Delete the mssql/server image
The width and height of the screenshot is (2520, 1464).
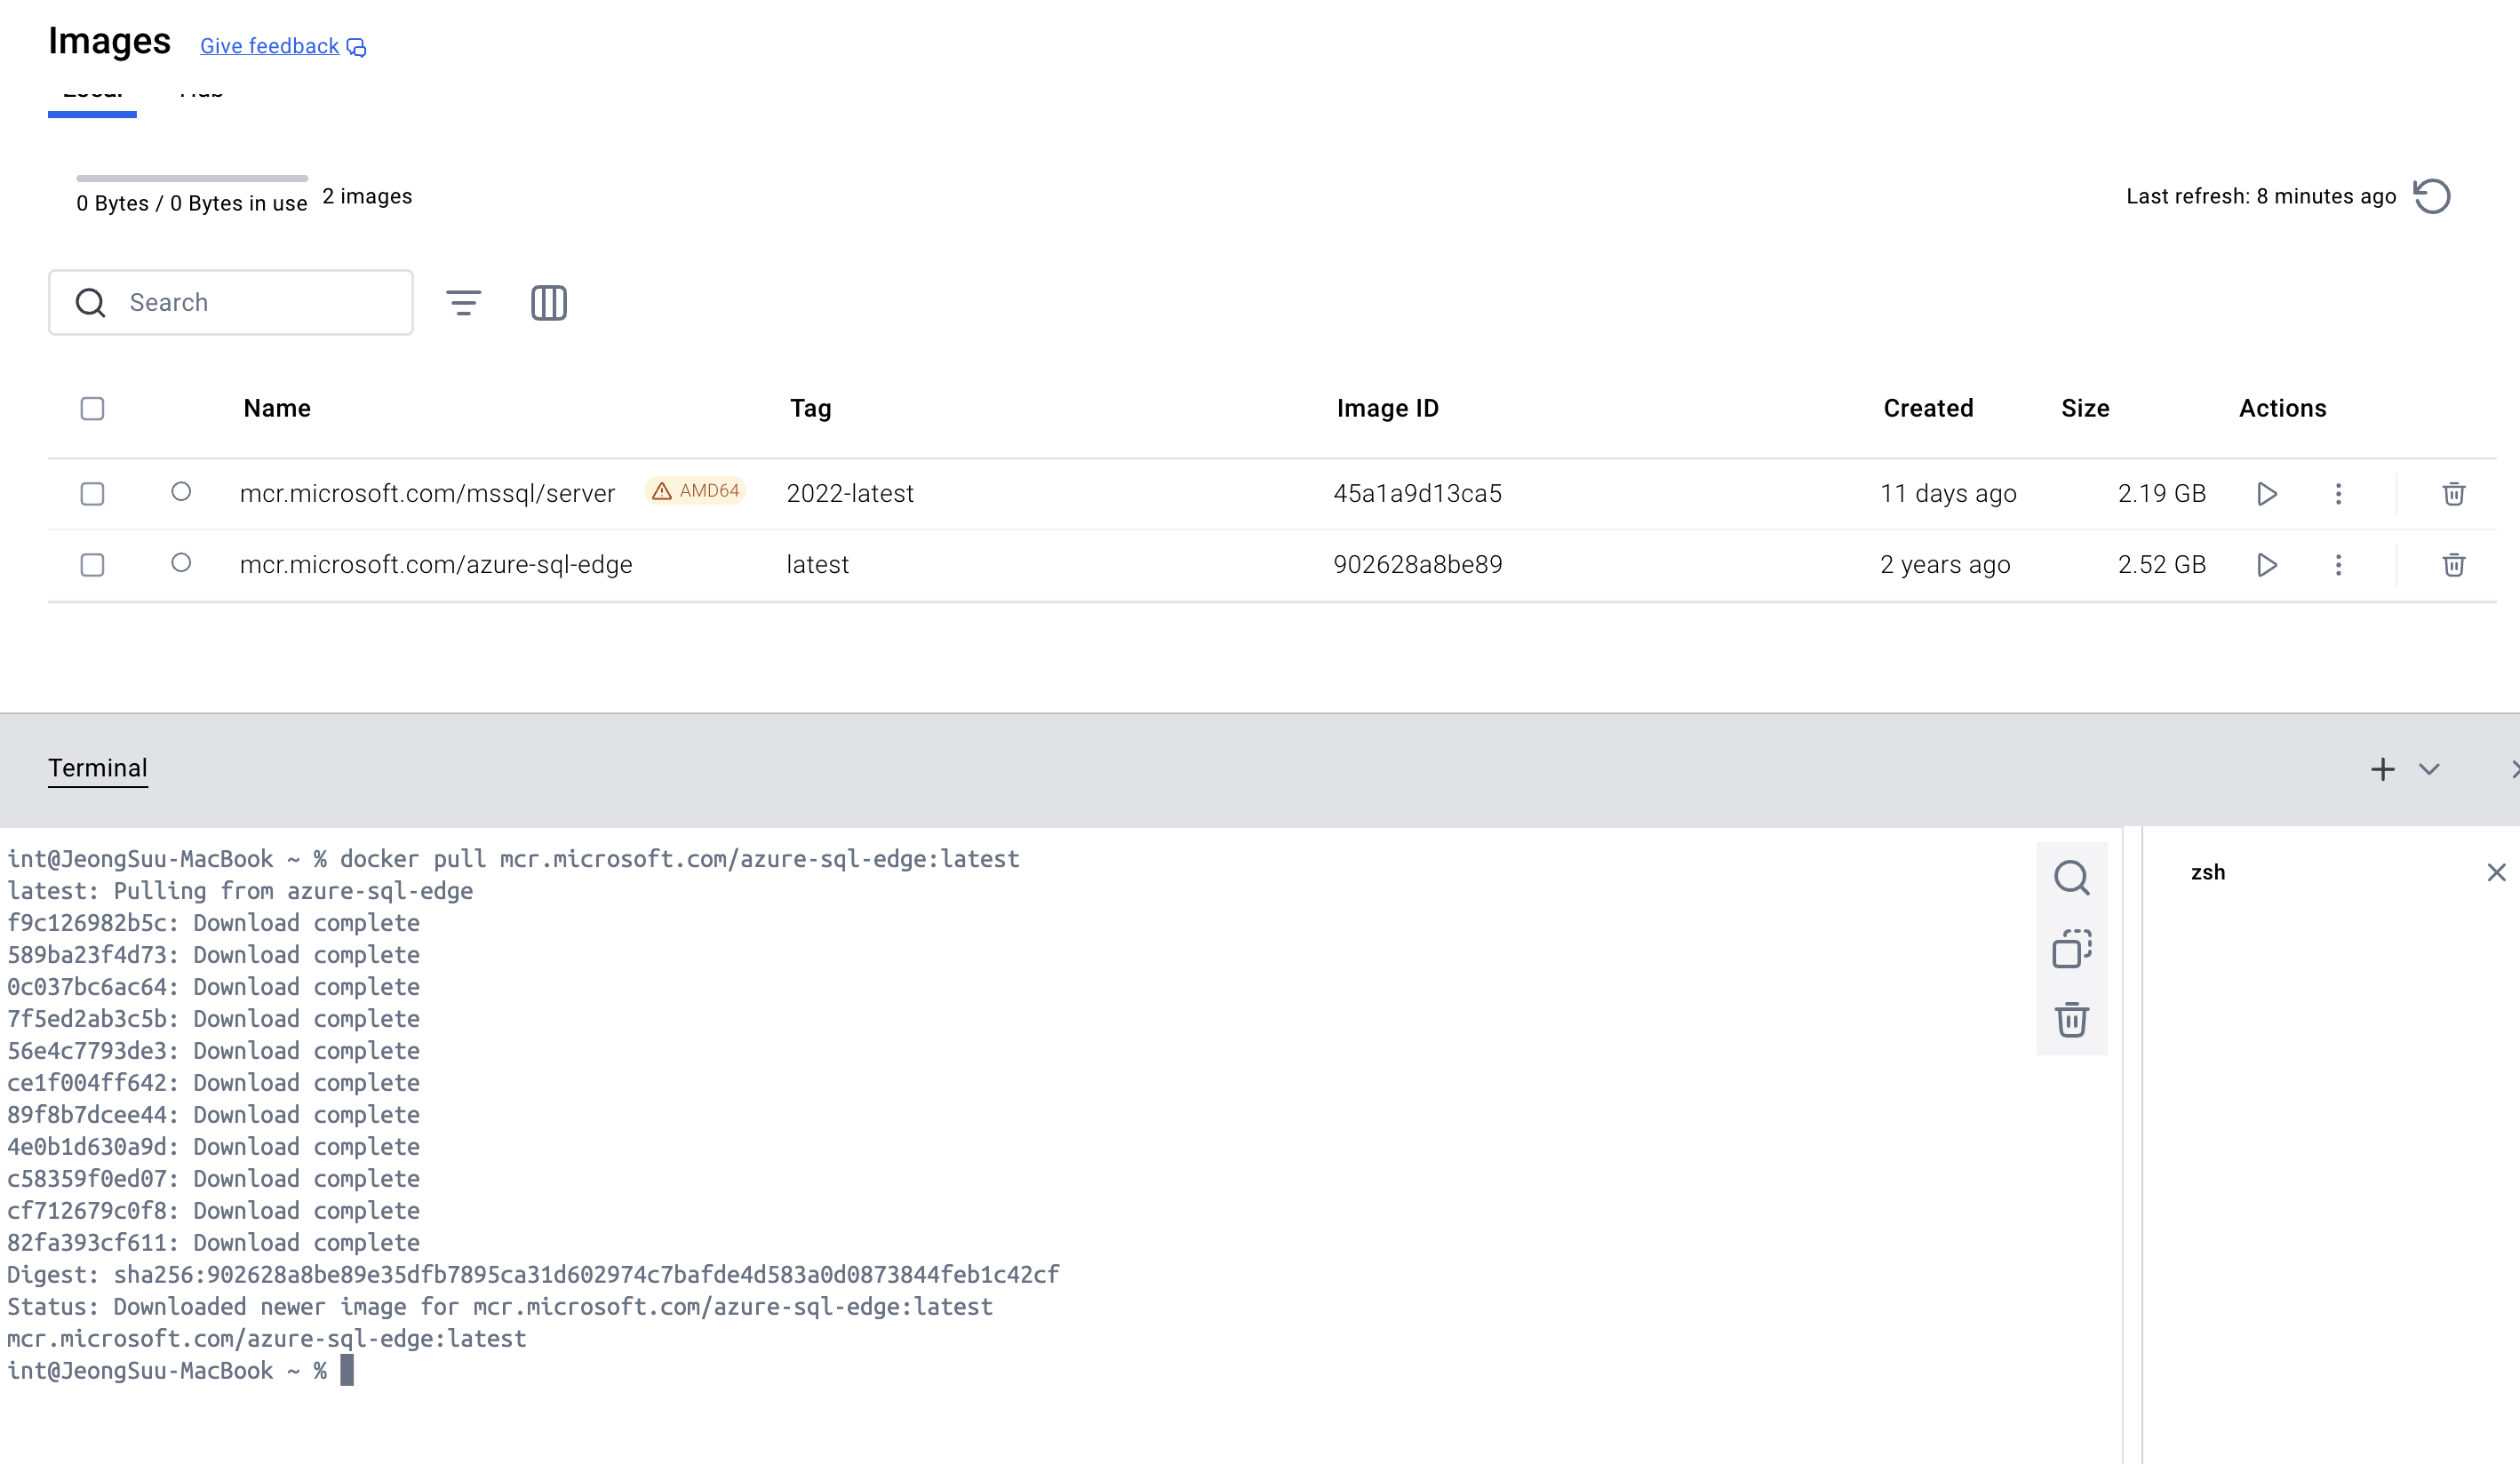2453,494
